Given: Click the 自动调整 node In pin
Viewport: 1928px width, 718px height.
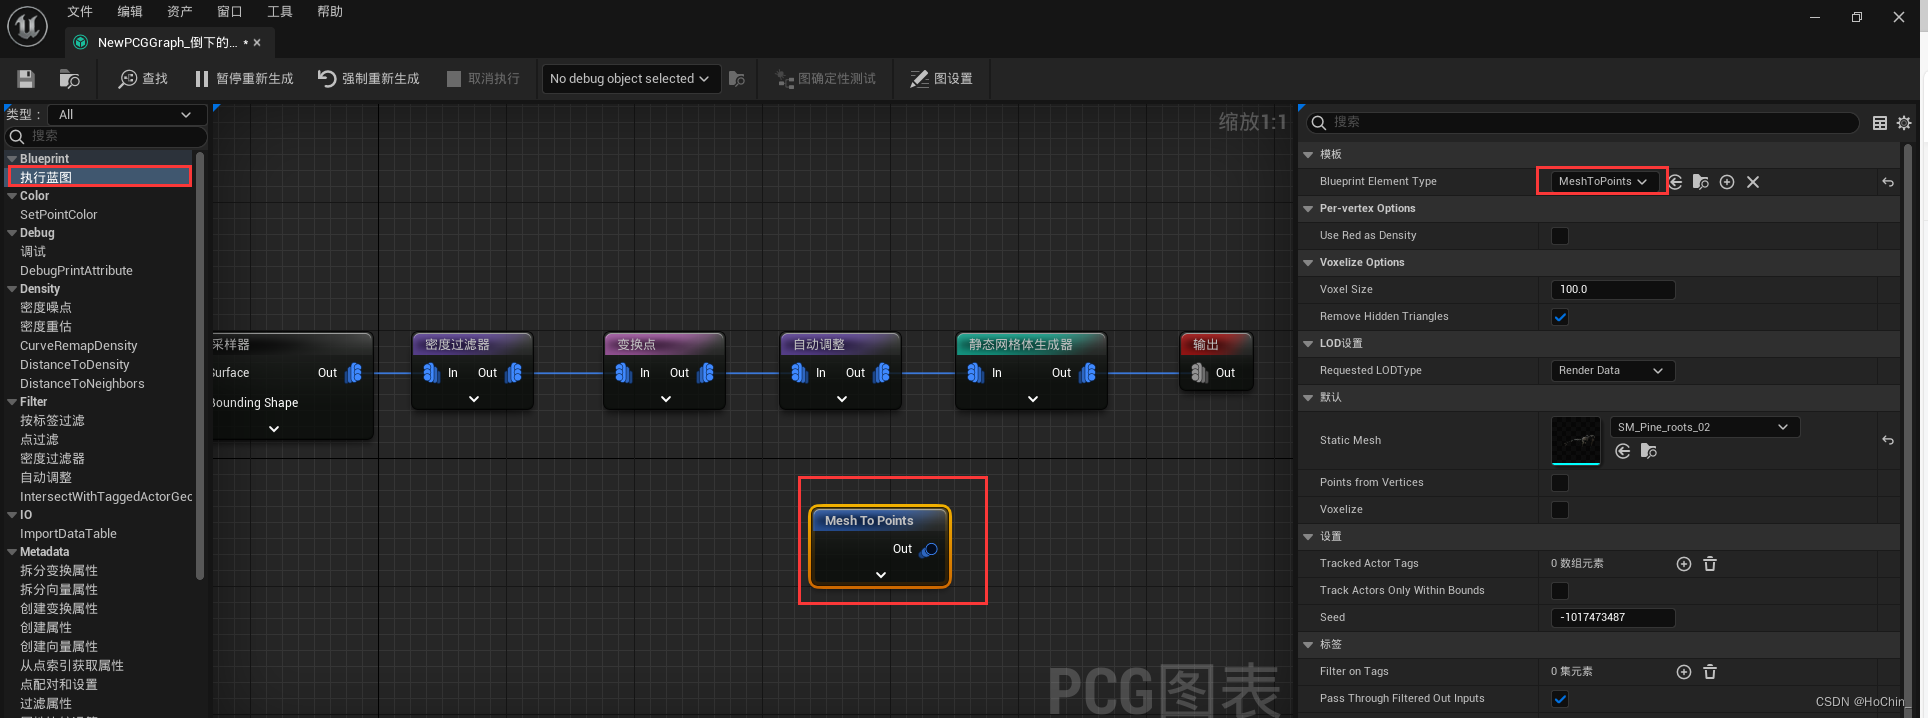Looking at the screenshot, I should (799, 373).
